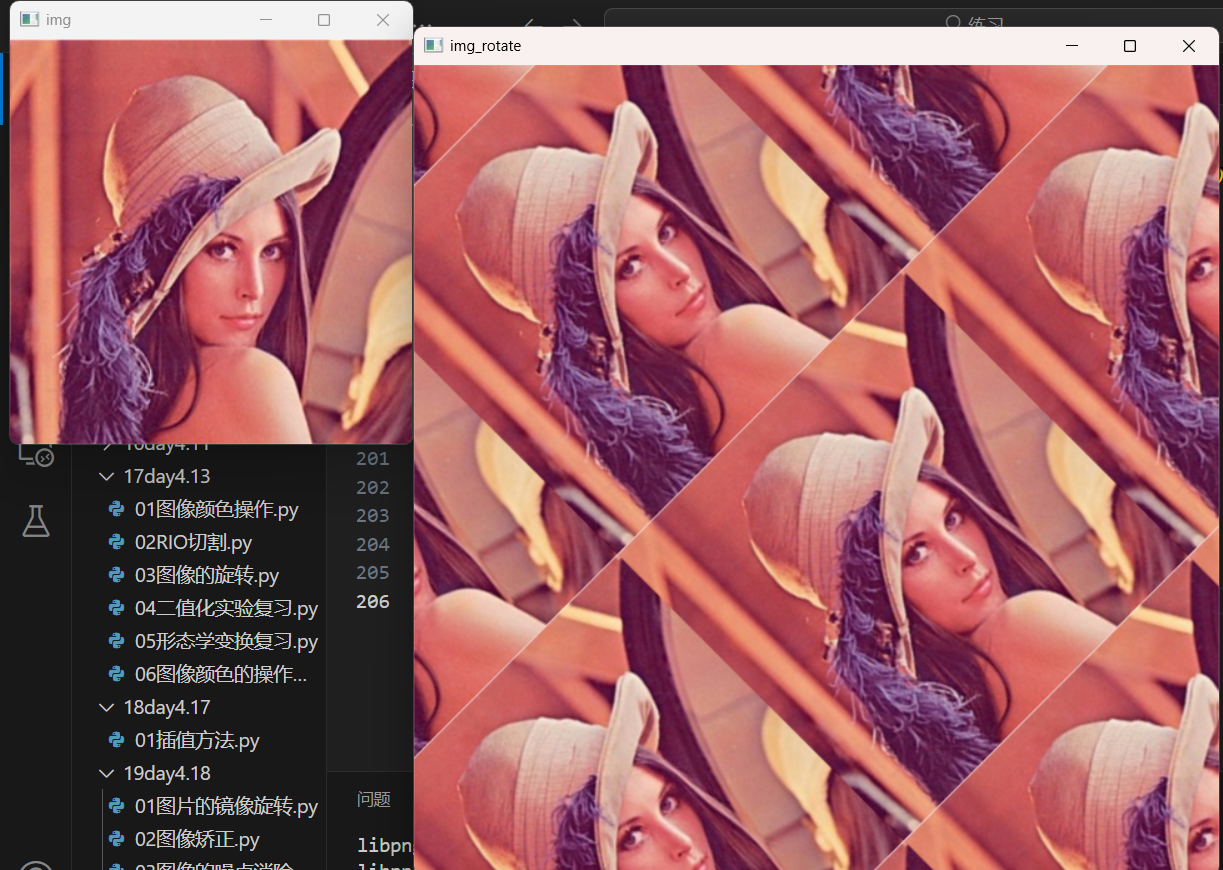Click the img window title bar icon
Viewport: 1223px width, 870px height.
(x=30, y=20)
